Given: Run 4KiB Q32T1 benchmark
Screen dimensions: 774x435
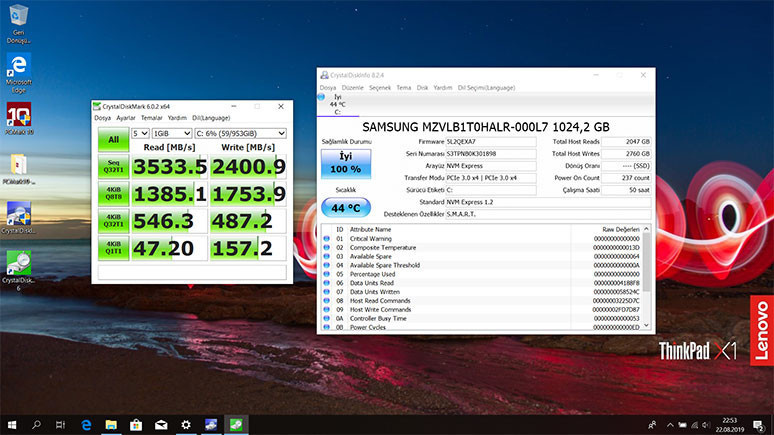Looking at the screenshot, I should pyautogui.click(x=114, y=221).
